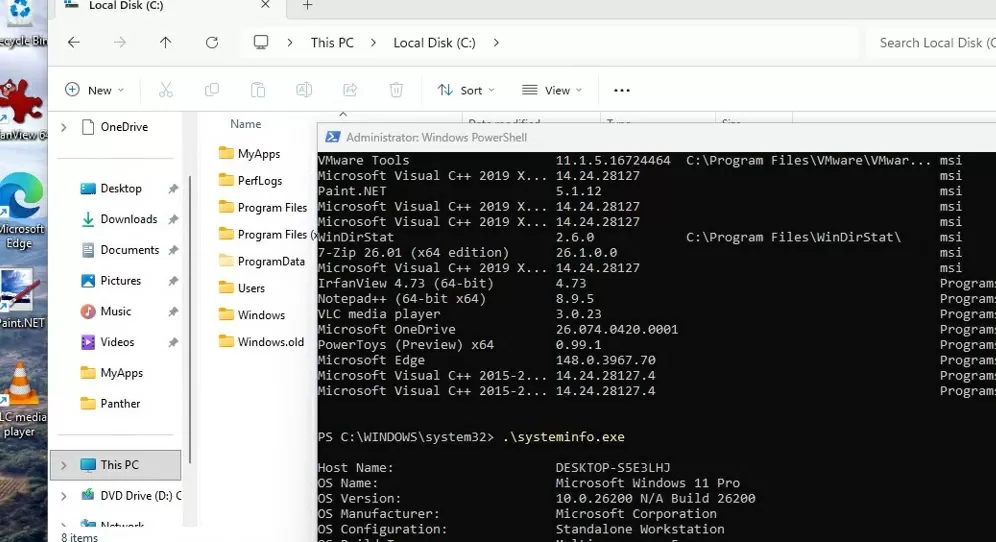The width and height of the screenshot is (996, 542).
Task: Click the Delete trash icon
Action: [x=396, y=90]
